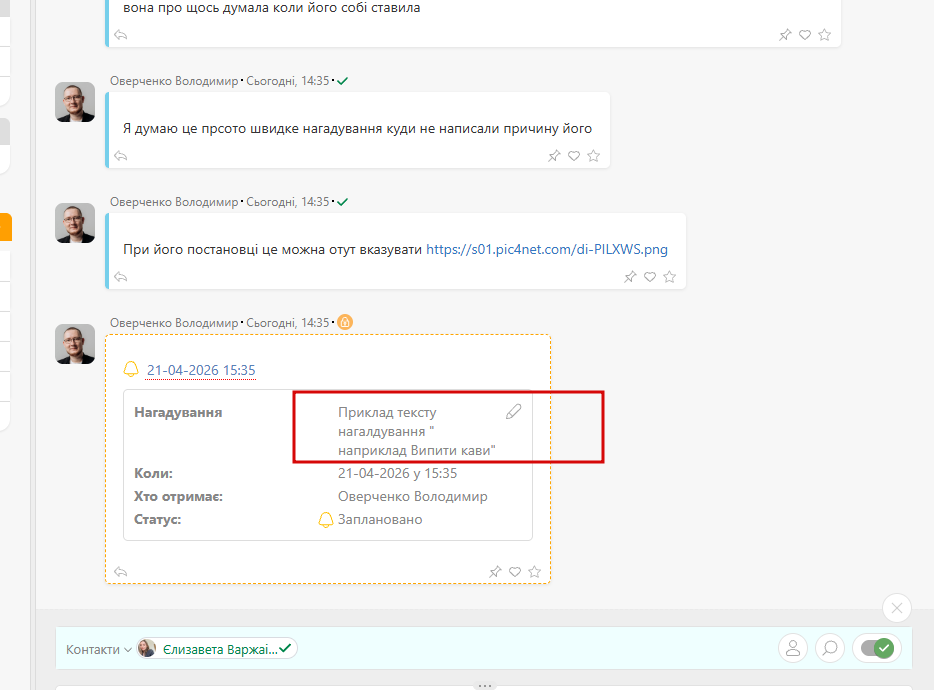
Task: Click the bell icon beside 21-04-2026 15:35
Action: point(131,369)
